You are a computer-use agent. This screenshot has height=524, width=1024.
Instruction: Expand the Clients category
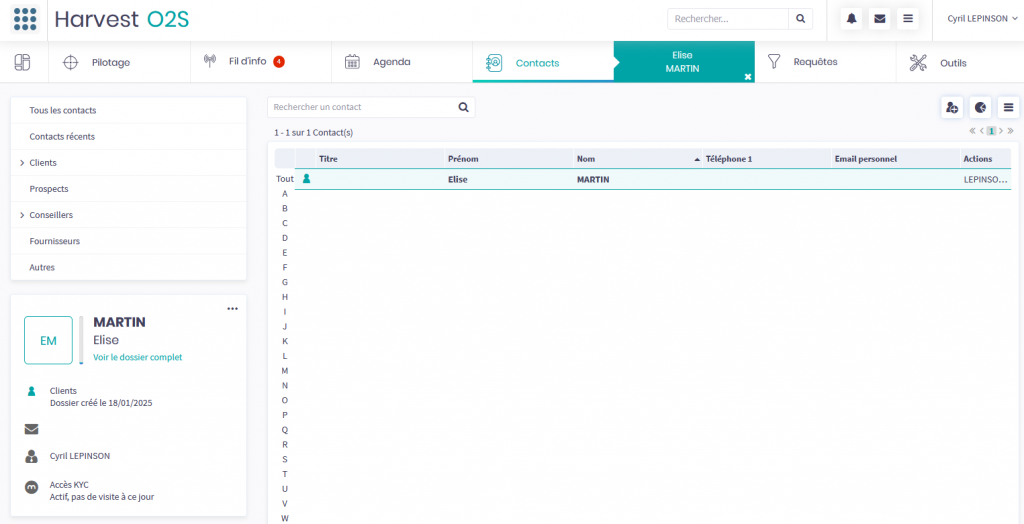(22, 163)
